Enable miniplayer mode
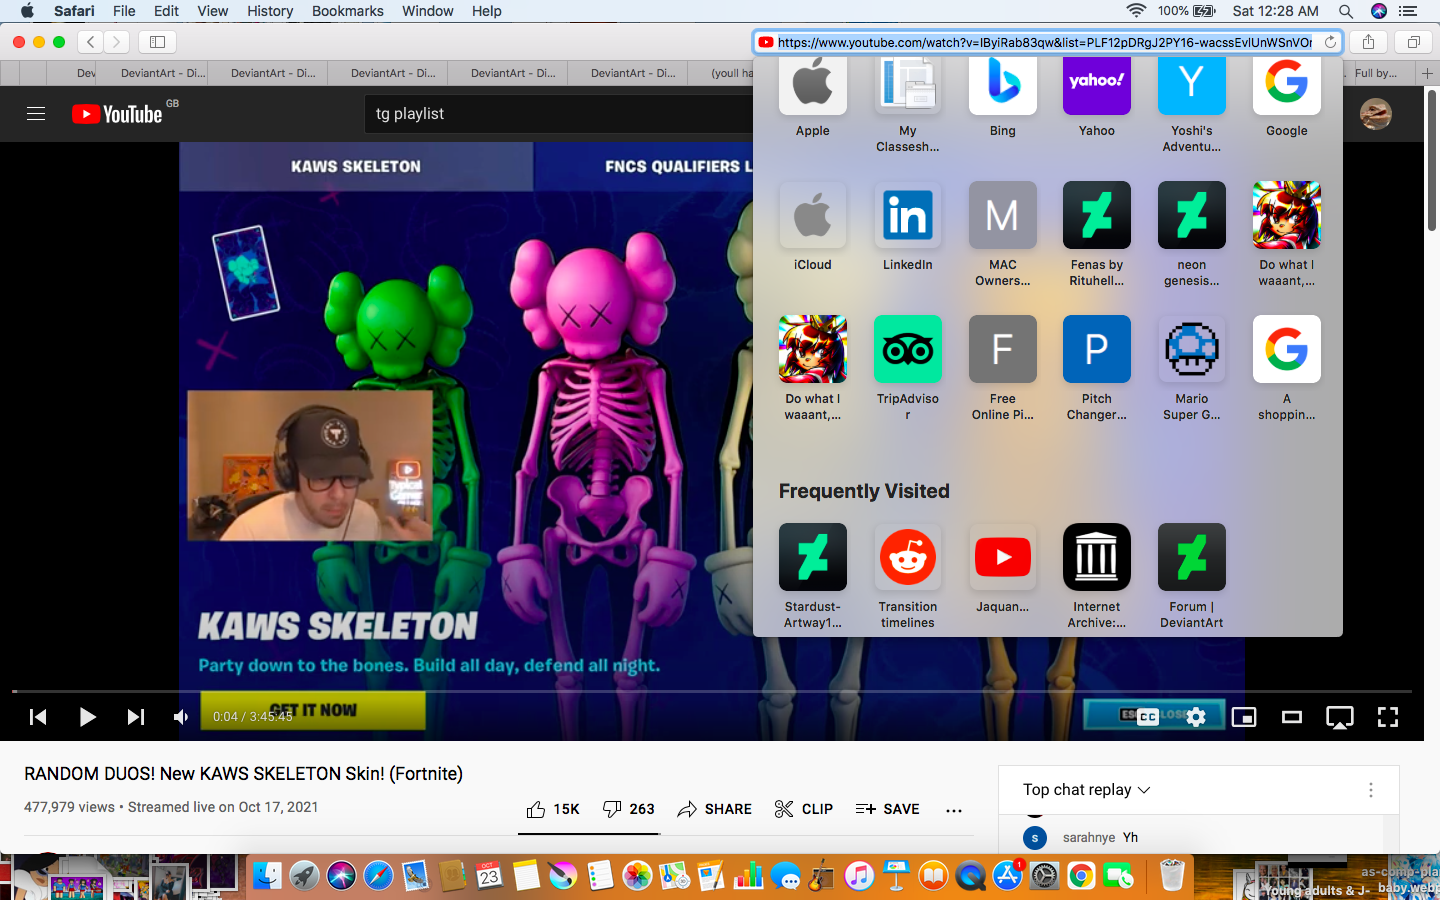Viewport: 1440px width, 900px height. click(x=1244, y=716)
